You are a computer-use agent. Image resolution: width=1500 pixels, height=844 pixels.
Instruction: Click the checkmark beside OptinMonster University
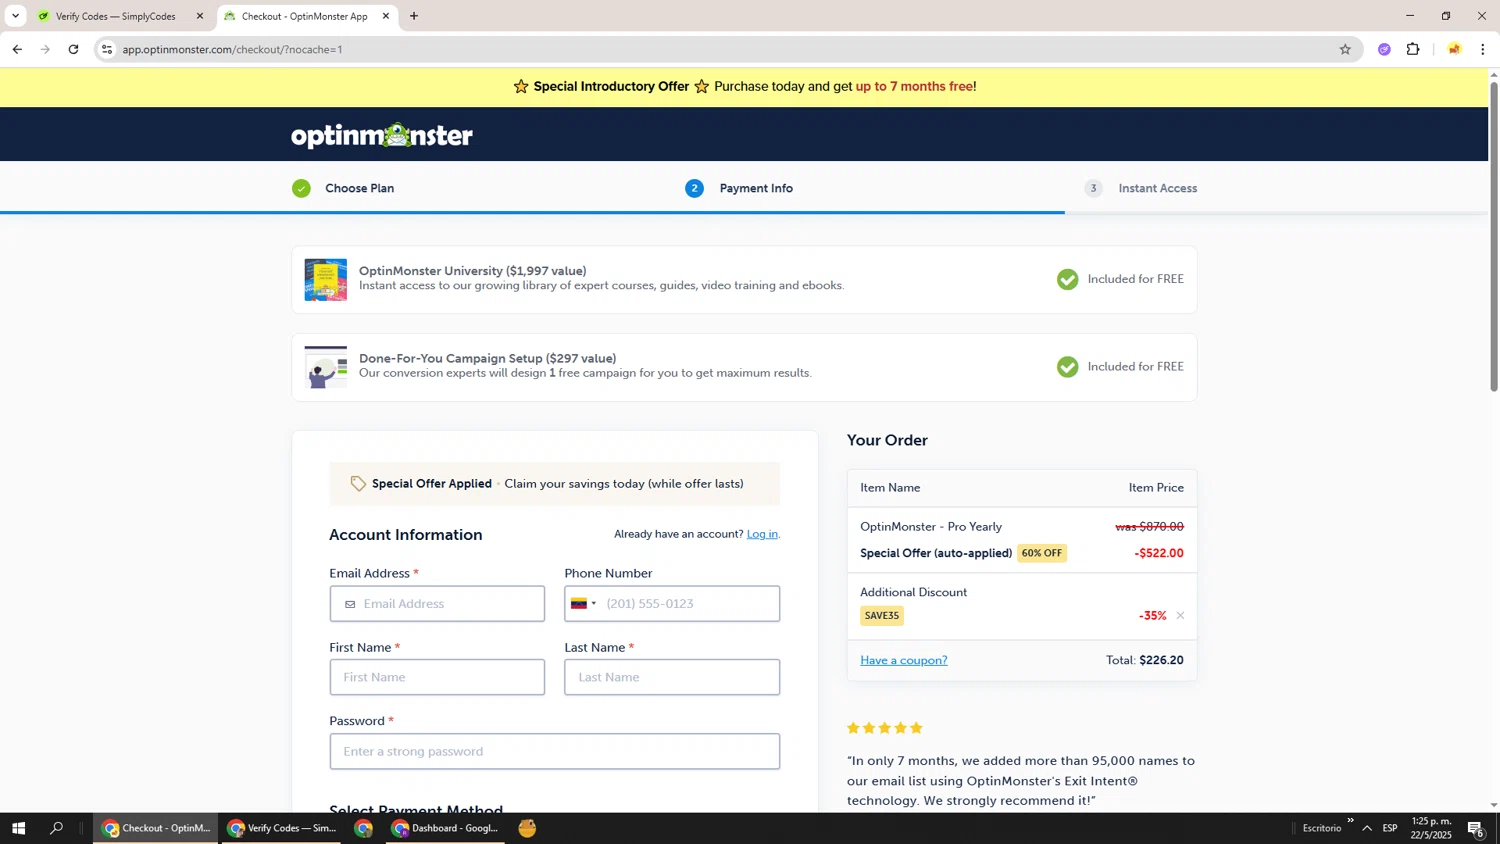point(1068,279)
